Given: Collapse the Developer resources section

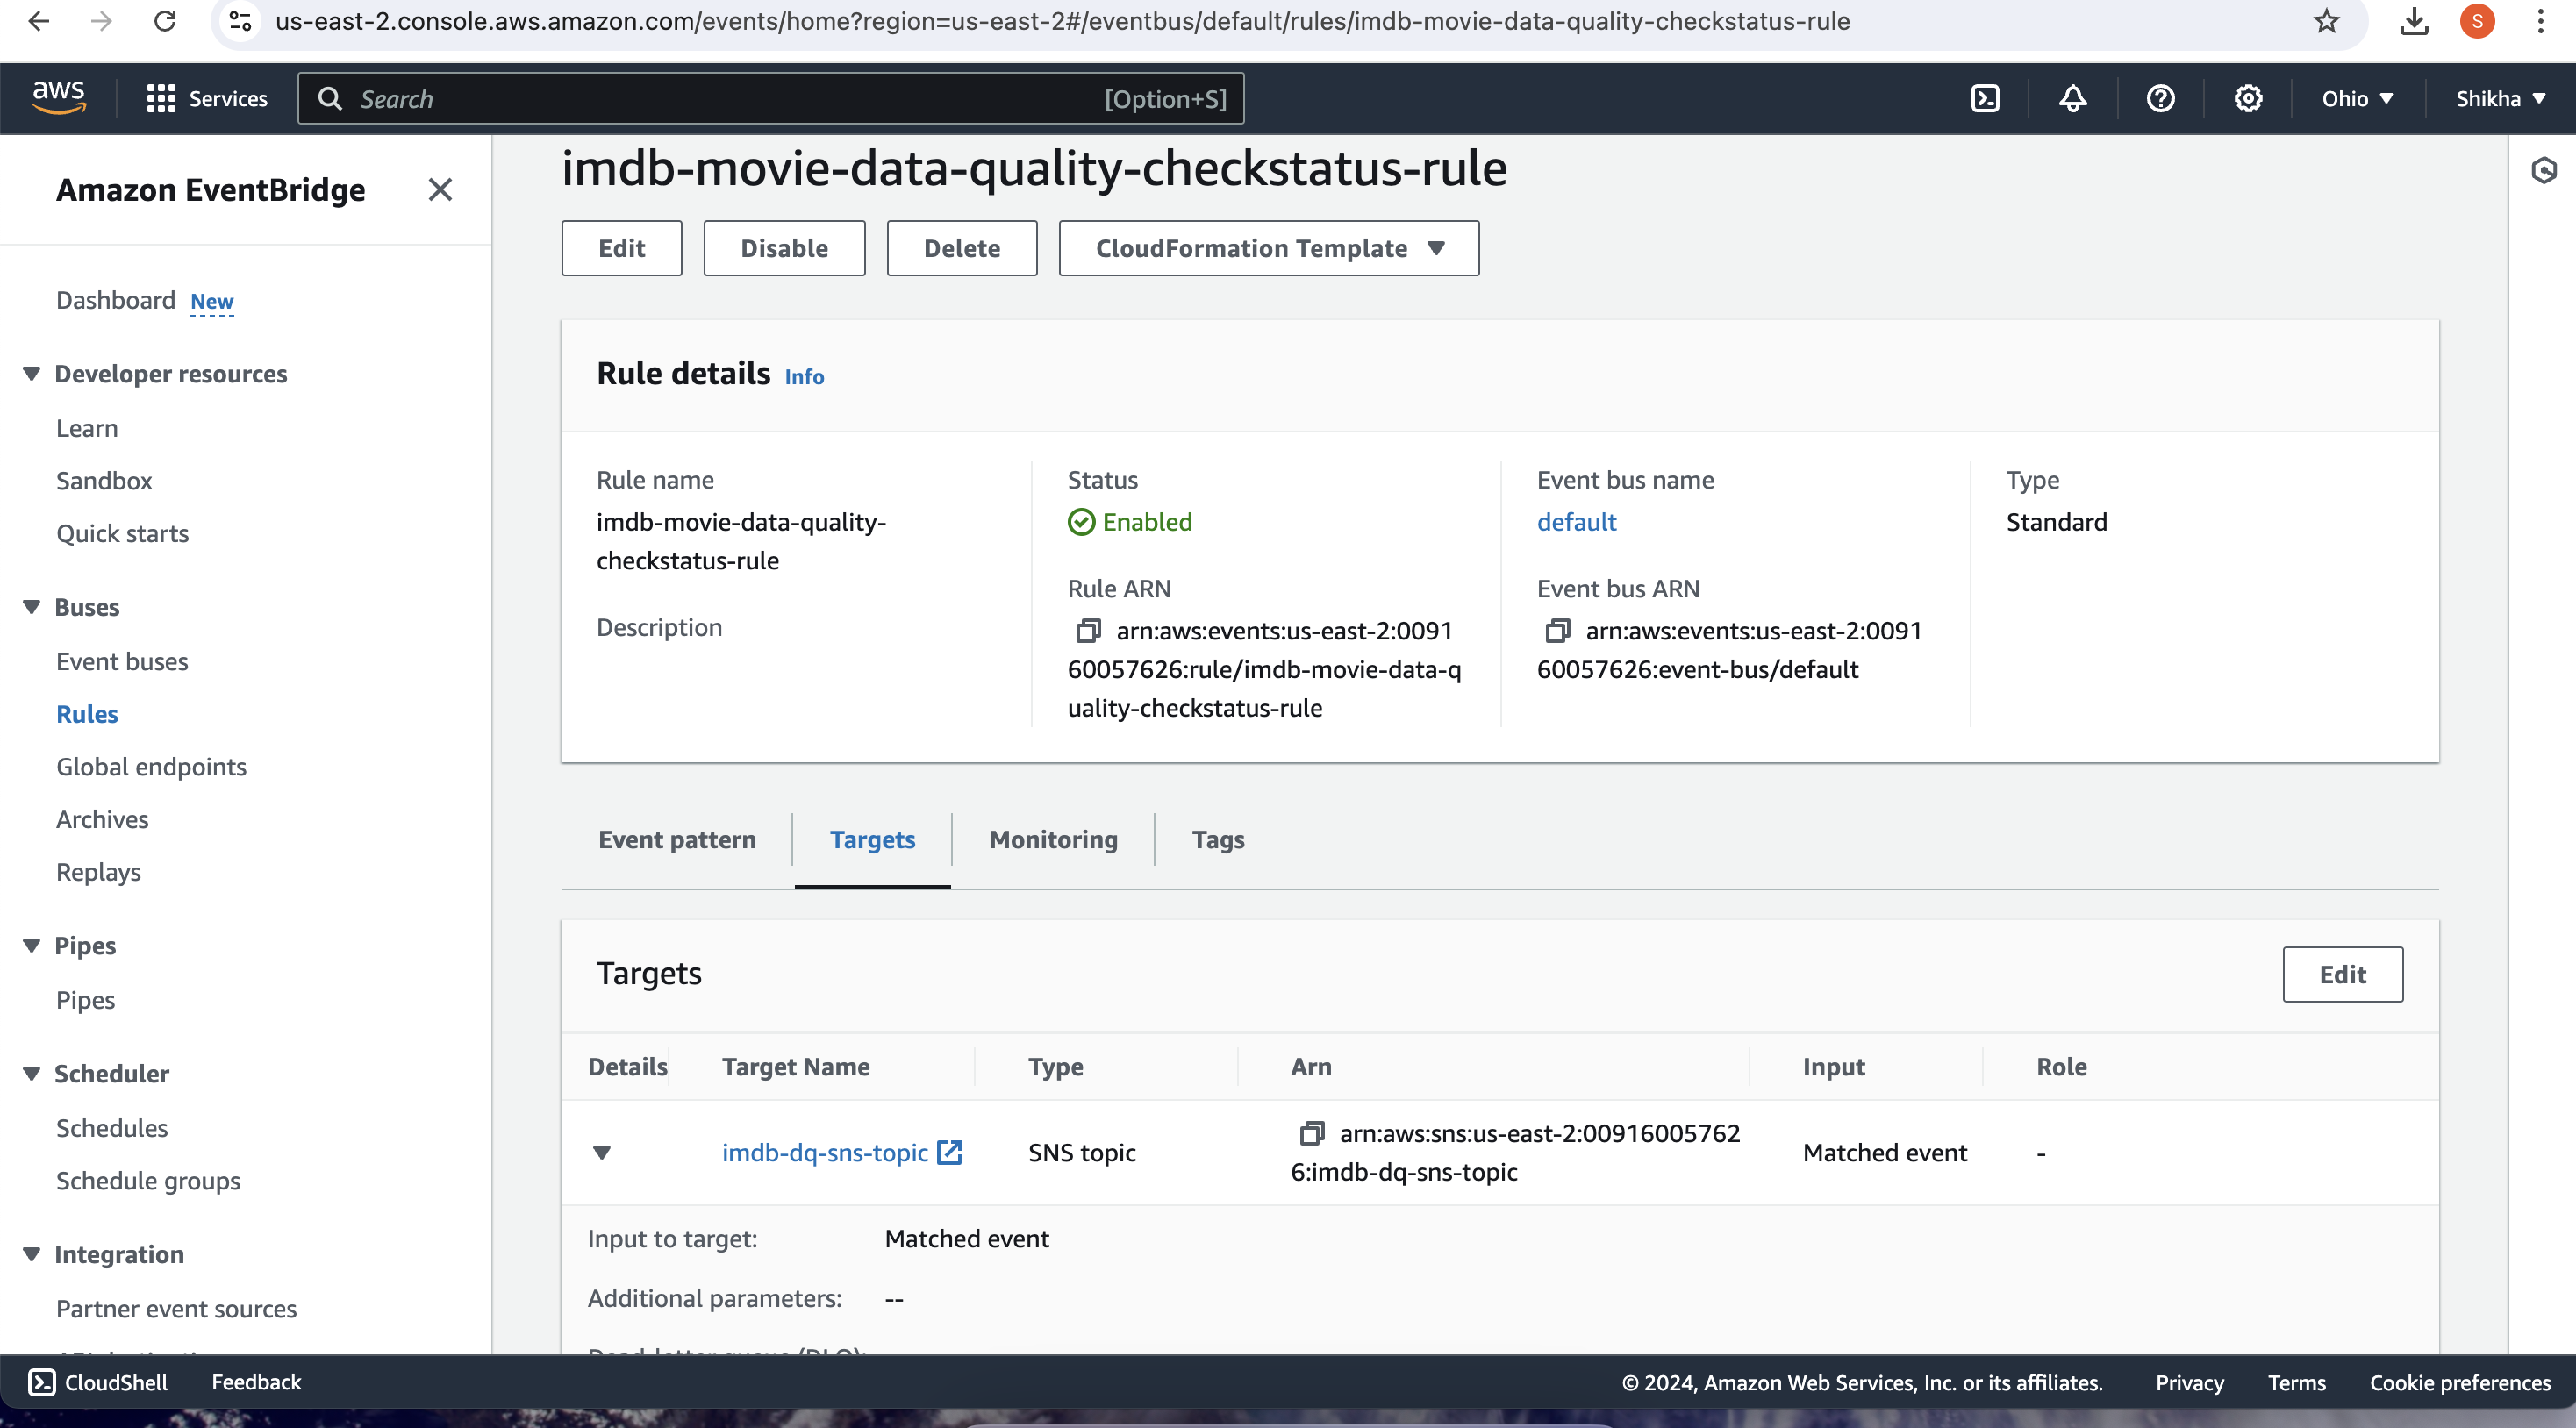Looking at the screenshot, I should point(31,373).
